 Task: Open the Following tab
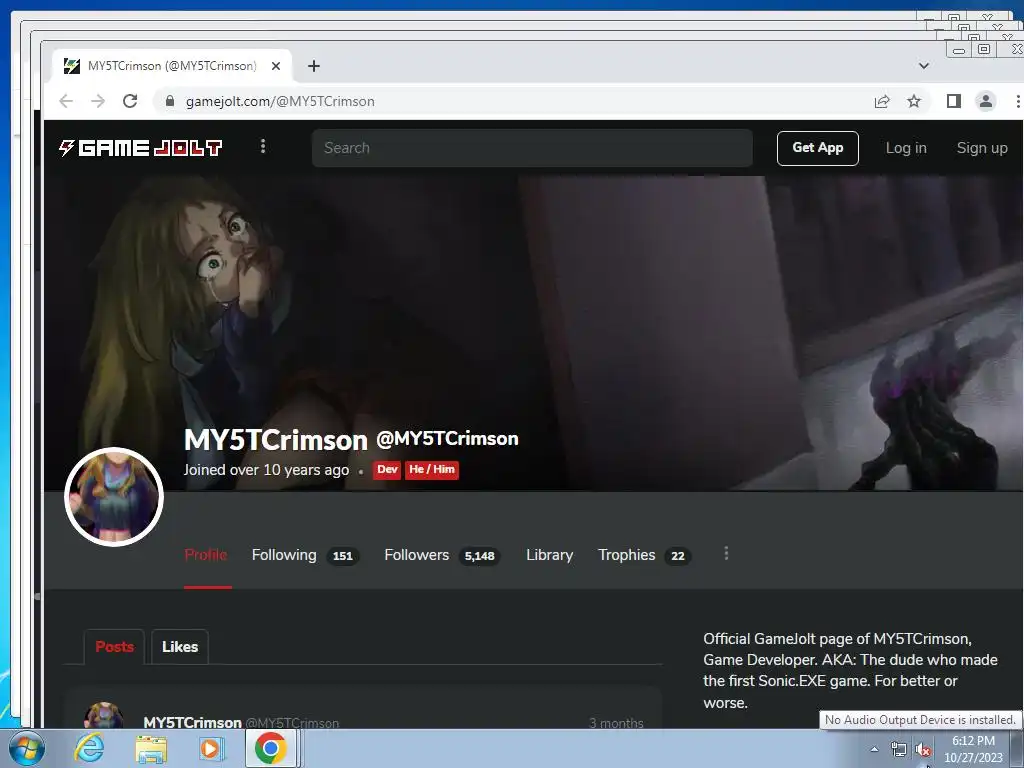[305, 555]
